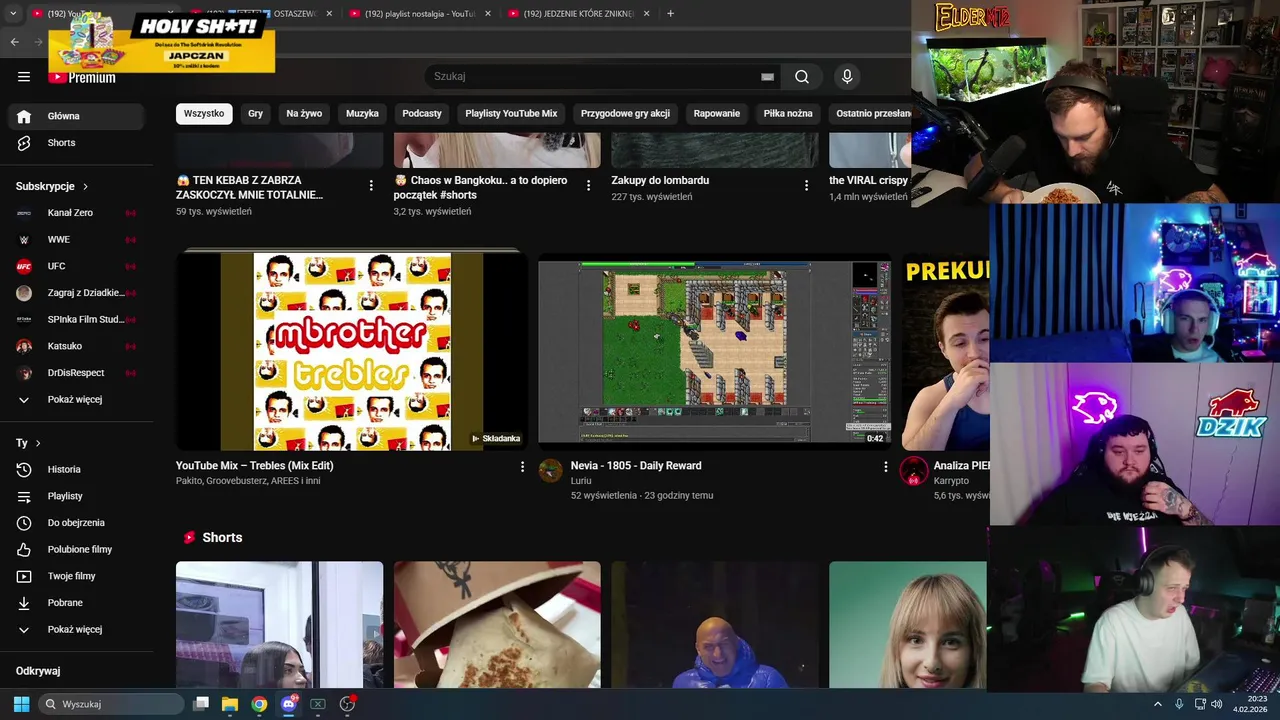
Task: Close the playlist nostalgia browser tab
Action: pos(488,14)
